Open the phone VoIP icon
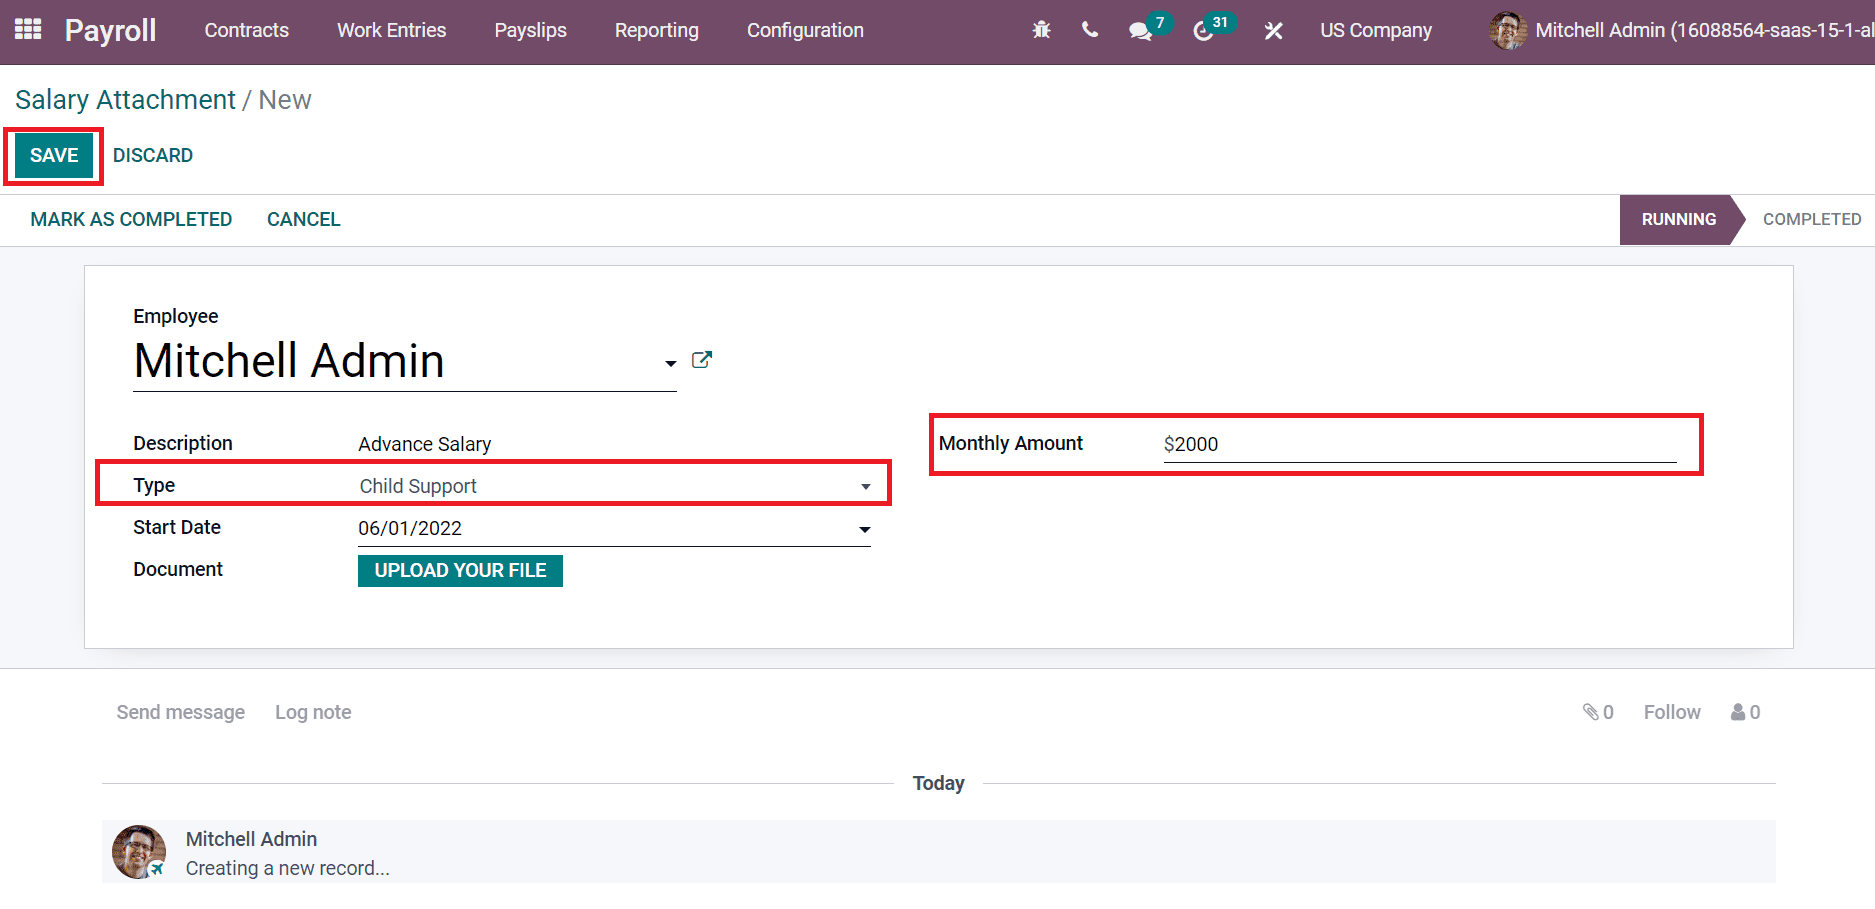 (1090, 30)
